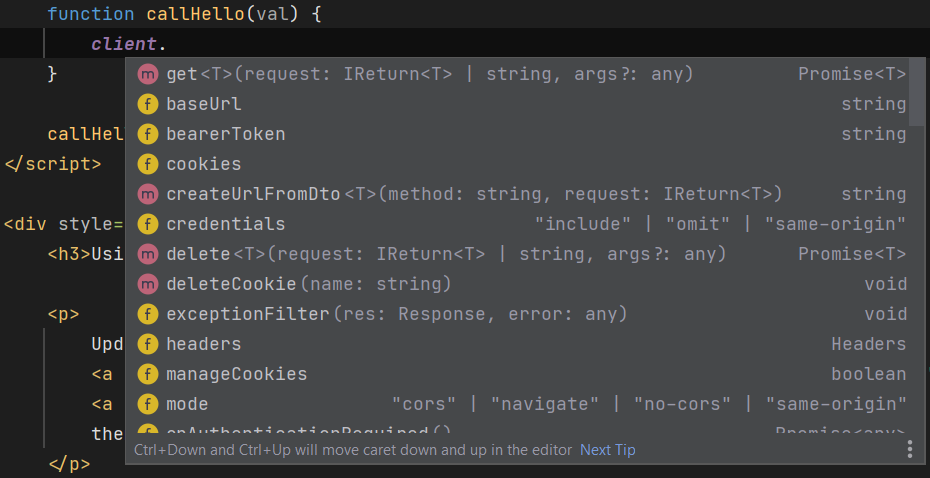The height and width of the screenshot is (478, 930).
Task: Click the field icon next to baseUrl
Action: [x=148, y=104]
